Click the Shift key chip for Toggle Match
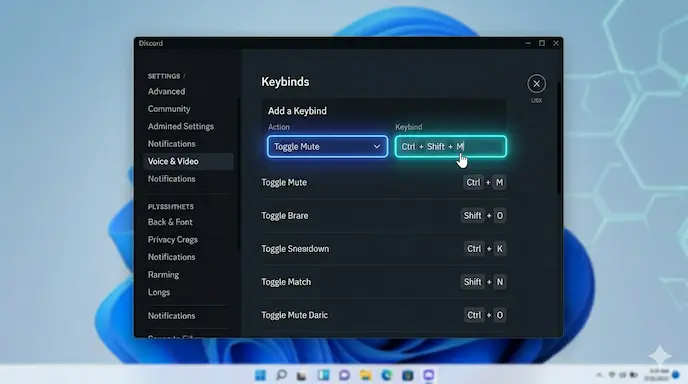This screenshot has width=688, height=384. 473,282
